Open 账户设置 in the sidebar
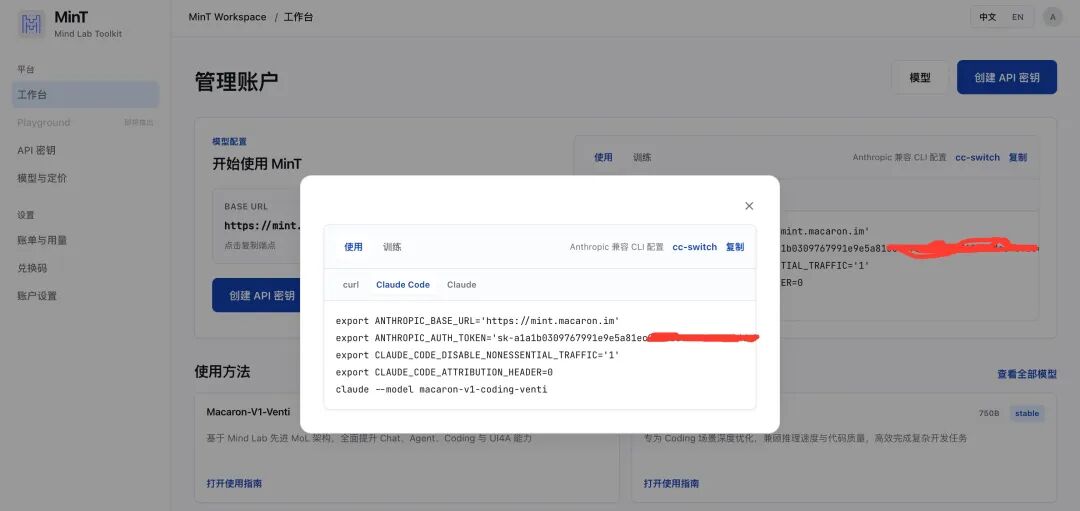Viewport: 1080px width, 511px height. click(85, 296)
